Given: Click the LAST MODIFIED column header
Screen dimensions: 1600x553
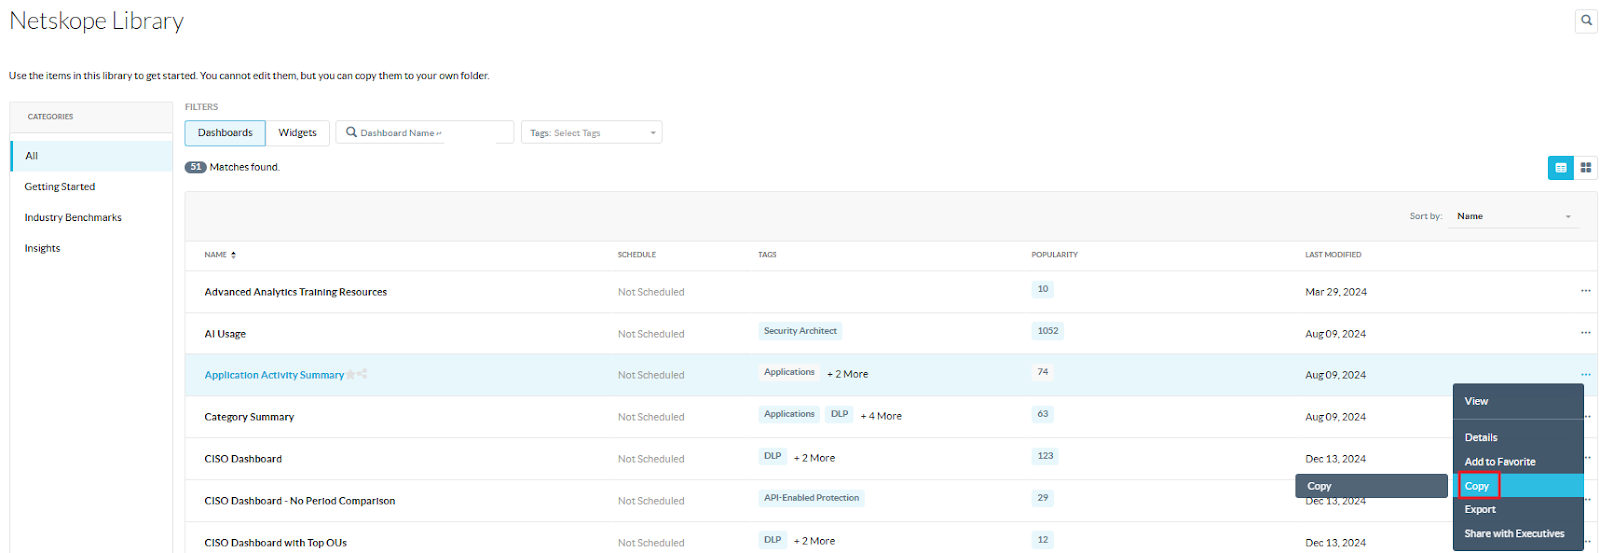Looking at the screenshot, I should click(x=1333, y=255).
